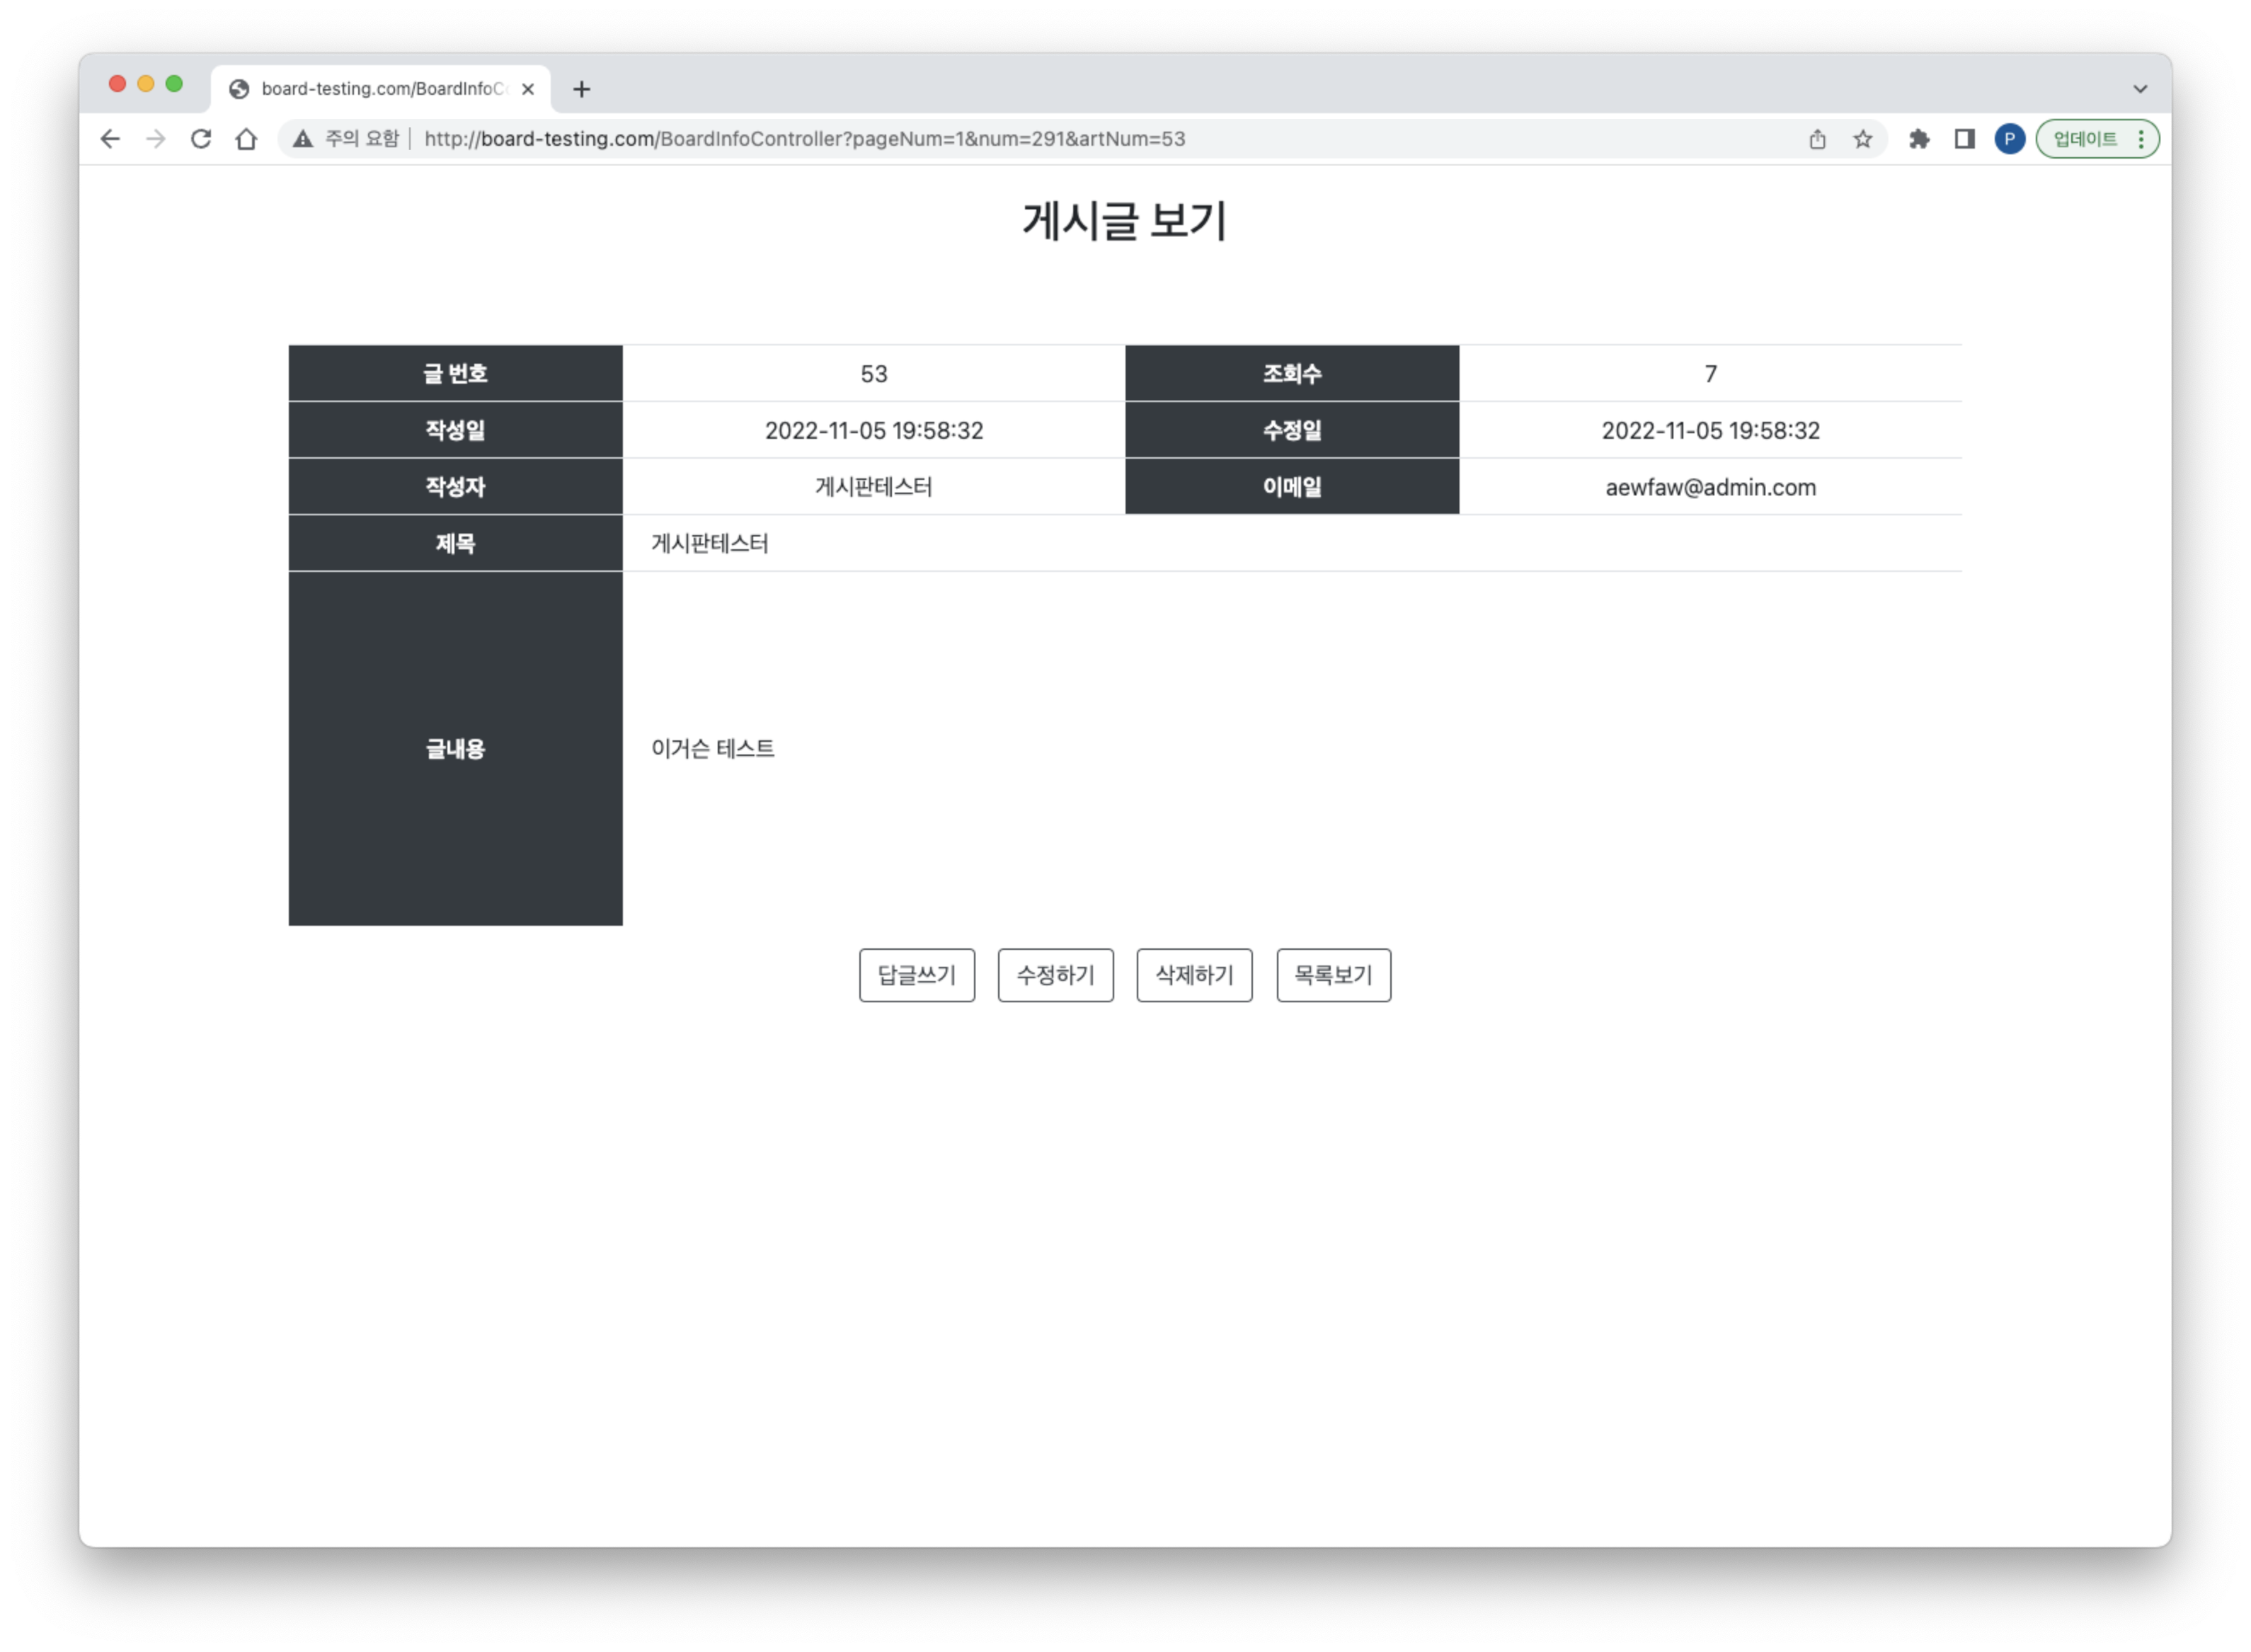Image resolution: width=2251 pixels, height=1652 pixels.
Task: Minimize the window with yellow button
Action: [x=146, y=84]
